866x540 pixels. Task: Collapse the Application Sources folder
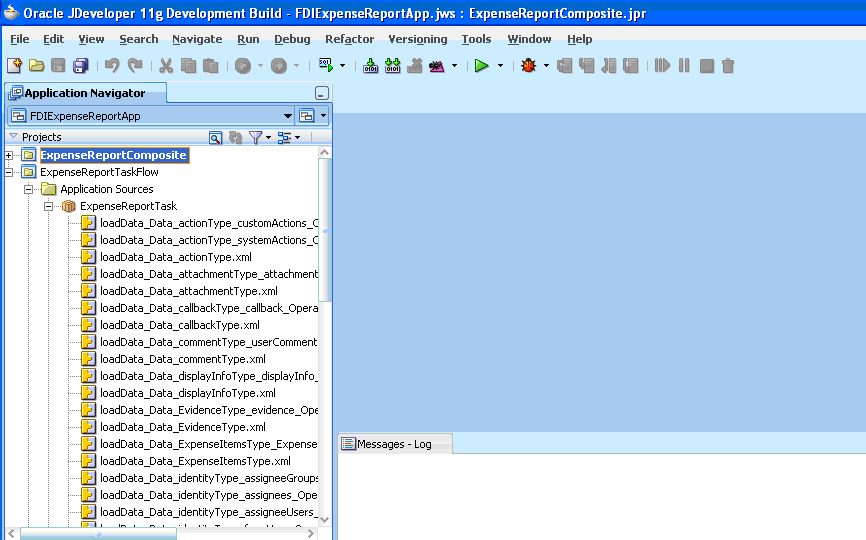[x=28, y=190]
